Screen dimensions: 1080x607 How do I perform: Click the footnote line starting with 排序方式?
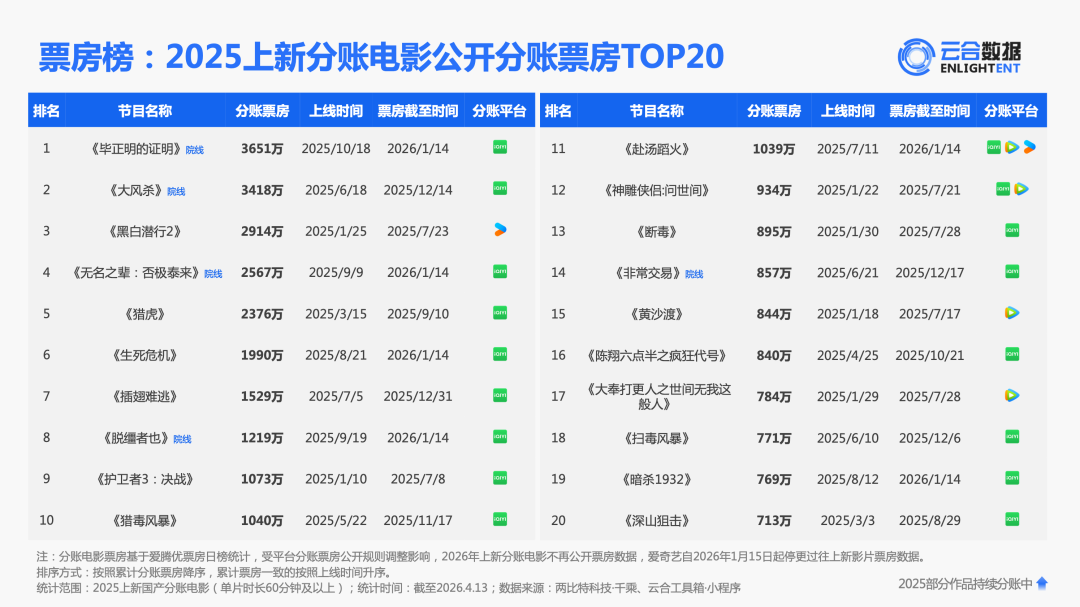[x=214, y=573]
